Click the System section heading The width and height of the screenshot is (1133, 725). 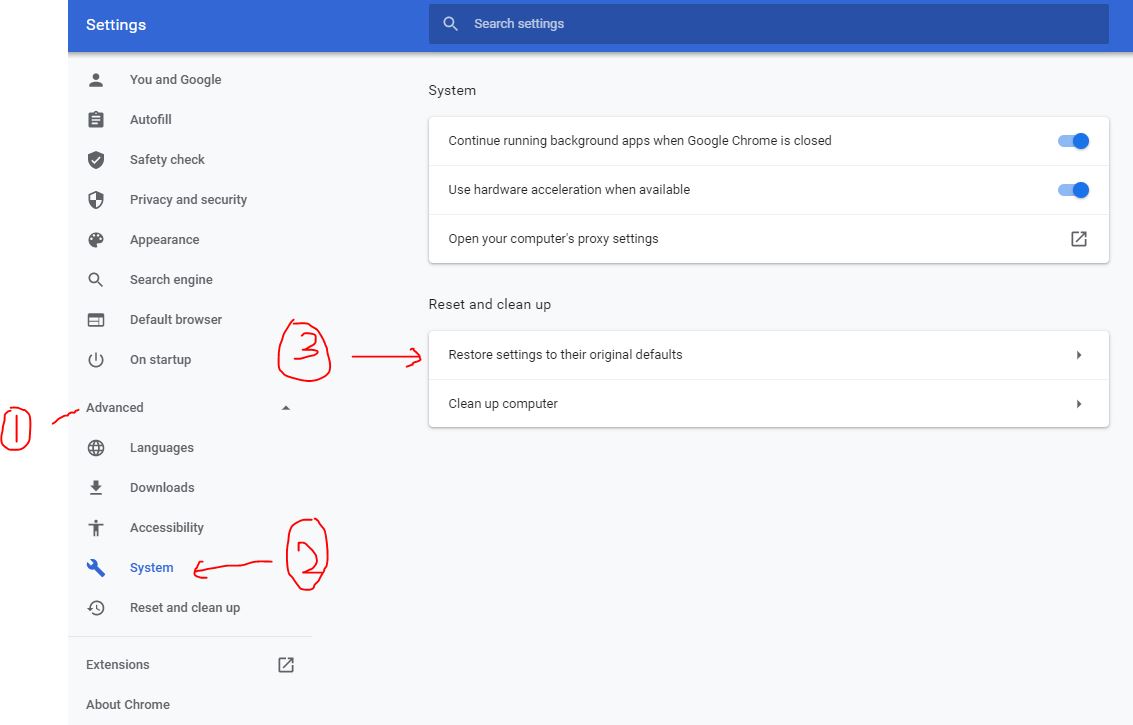click(452, 90)
